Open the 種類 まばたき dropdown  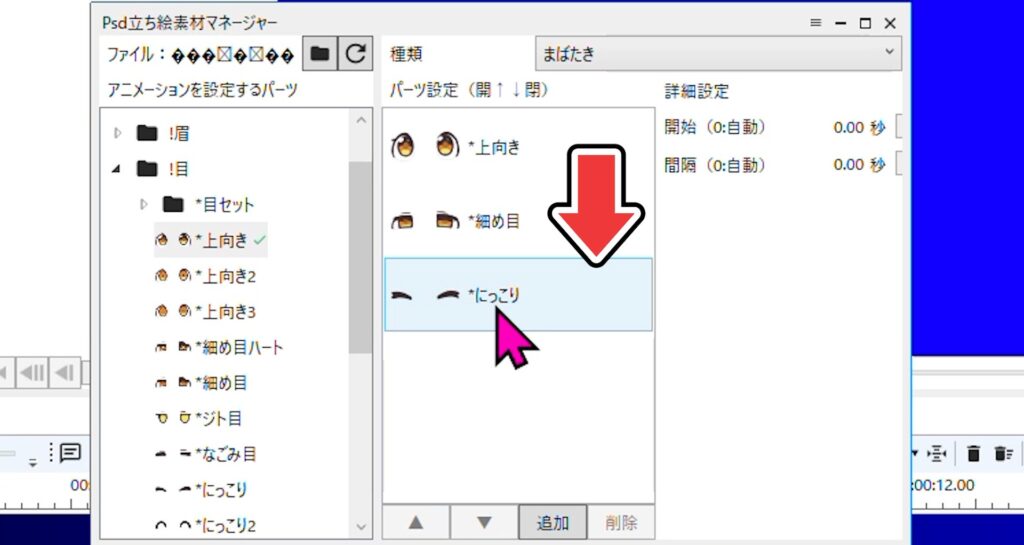point(717,54)
